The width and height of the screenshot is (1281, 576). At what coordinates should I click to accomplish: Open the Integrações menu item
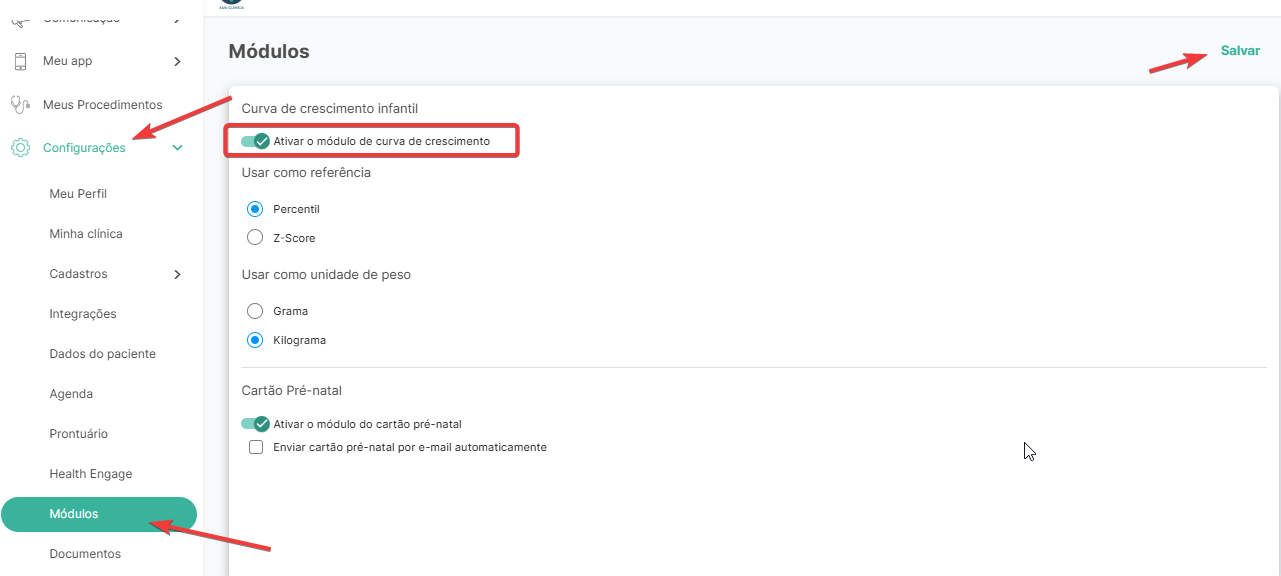(x=83, y=314)
